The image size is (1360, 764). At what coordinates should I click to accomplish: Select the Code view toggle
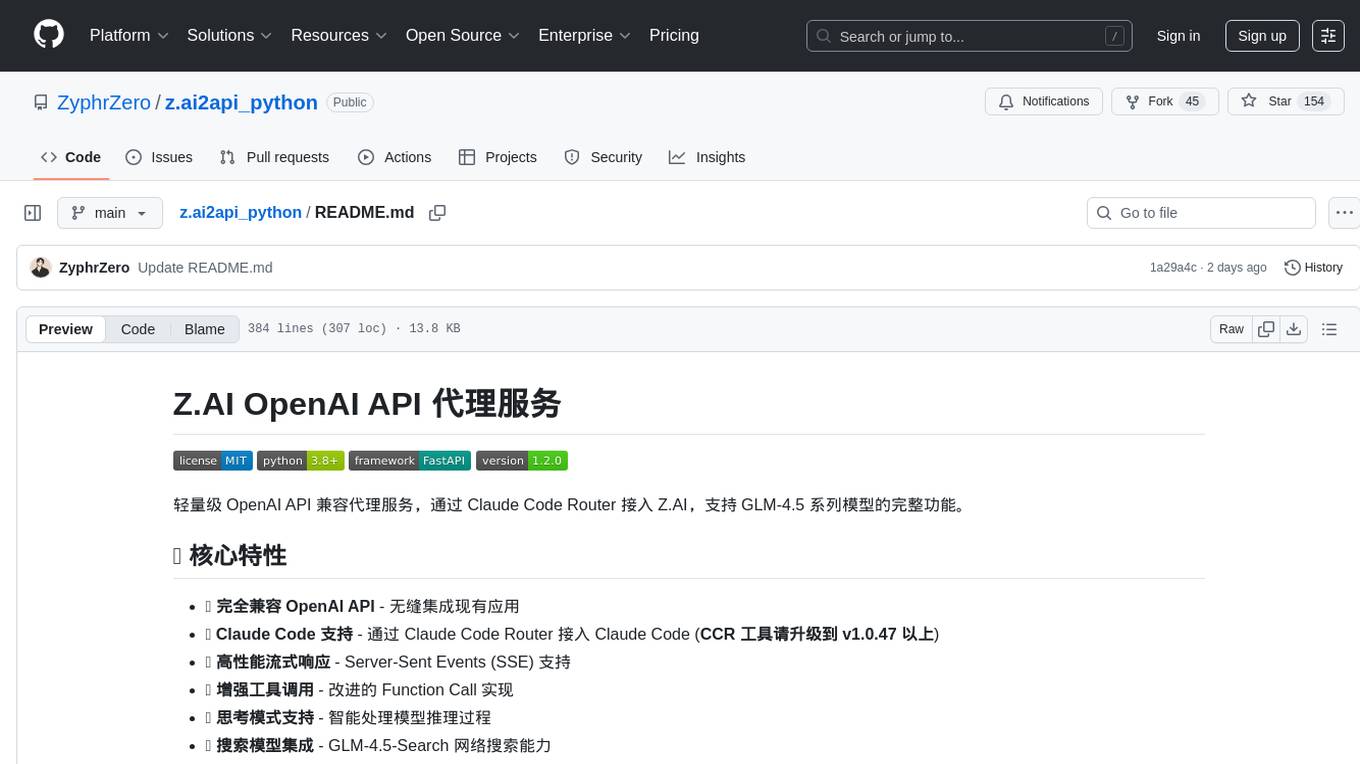138,329
